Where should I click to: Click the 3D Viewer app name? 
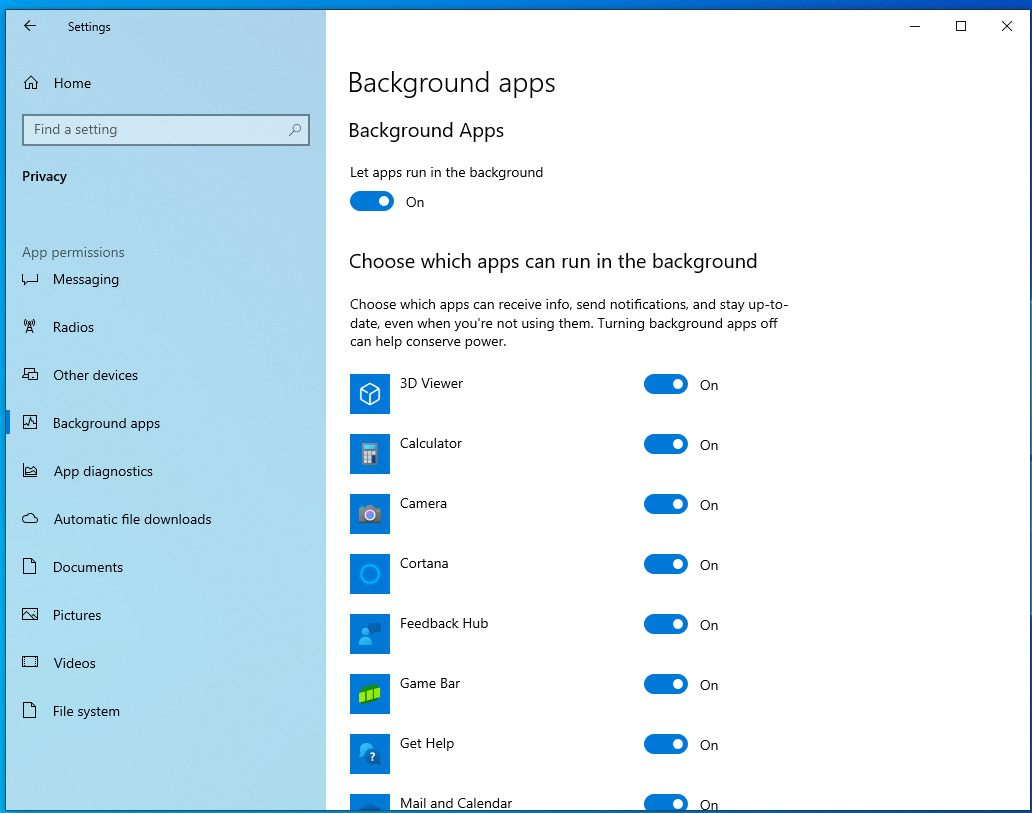(431, 383)
